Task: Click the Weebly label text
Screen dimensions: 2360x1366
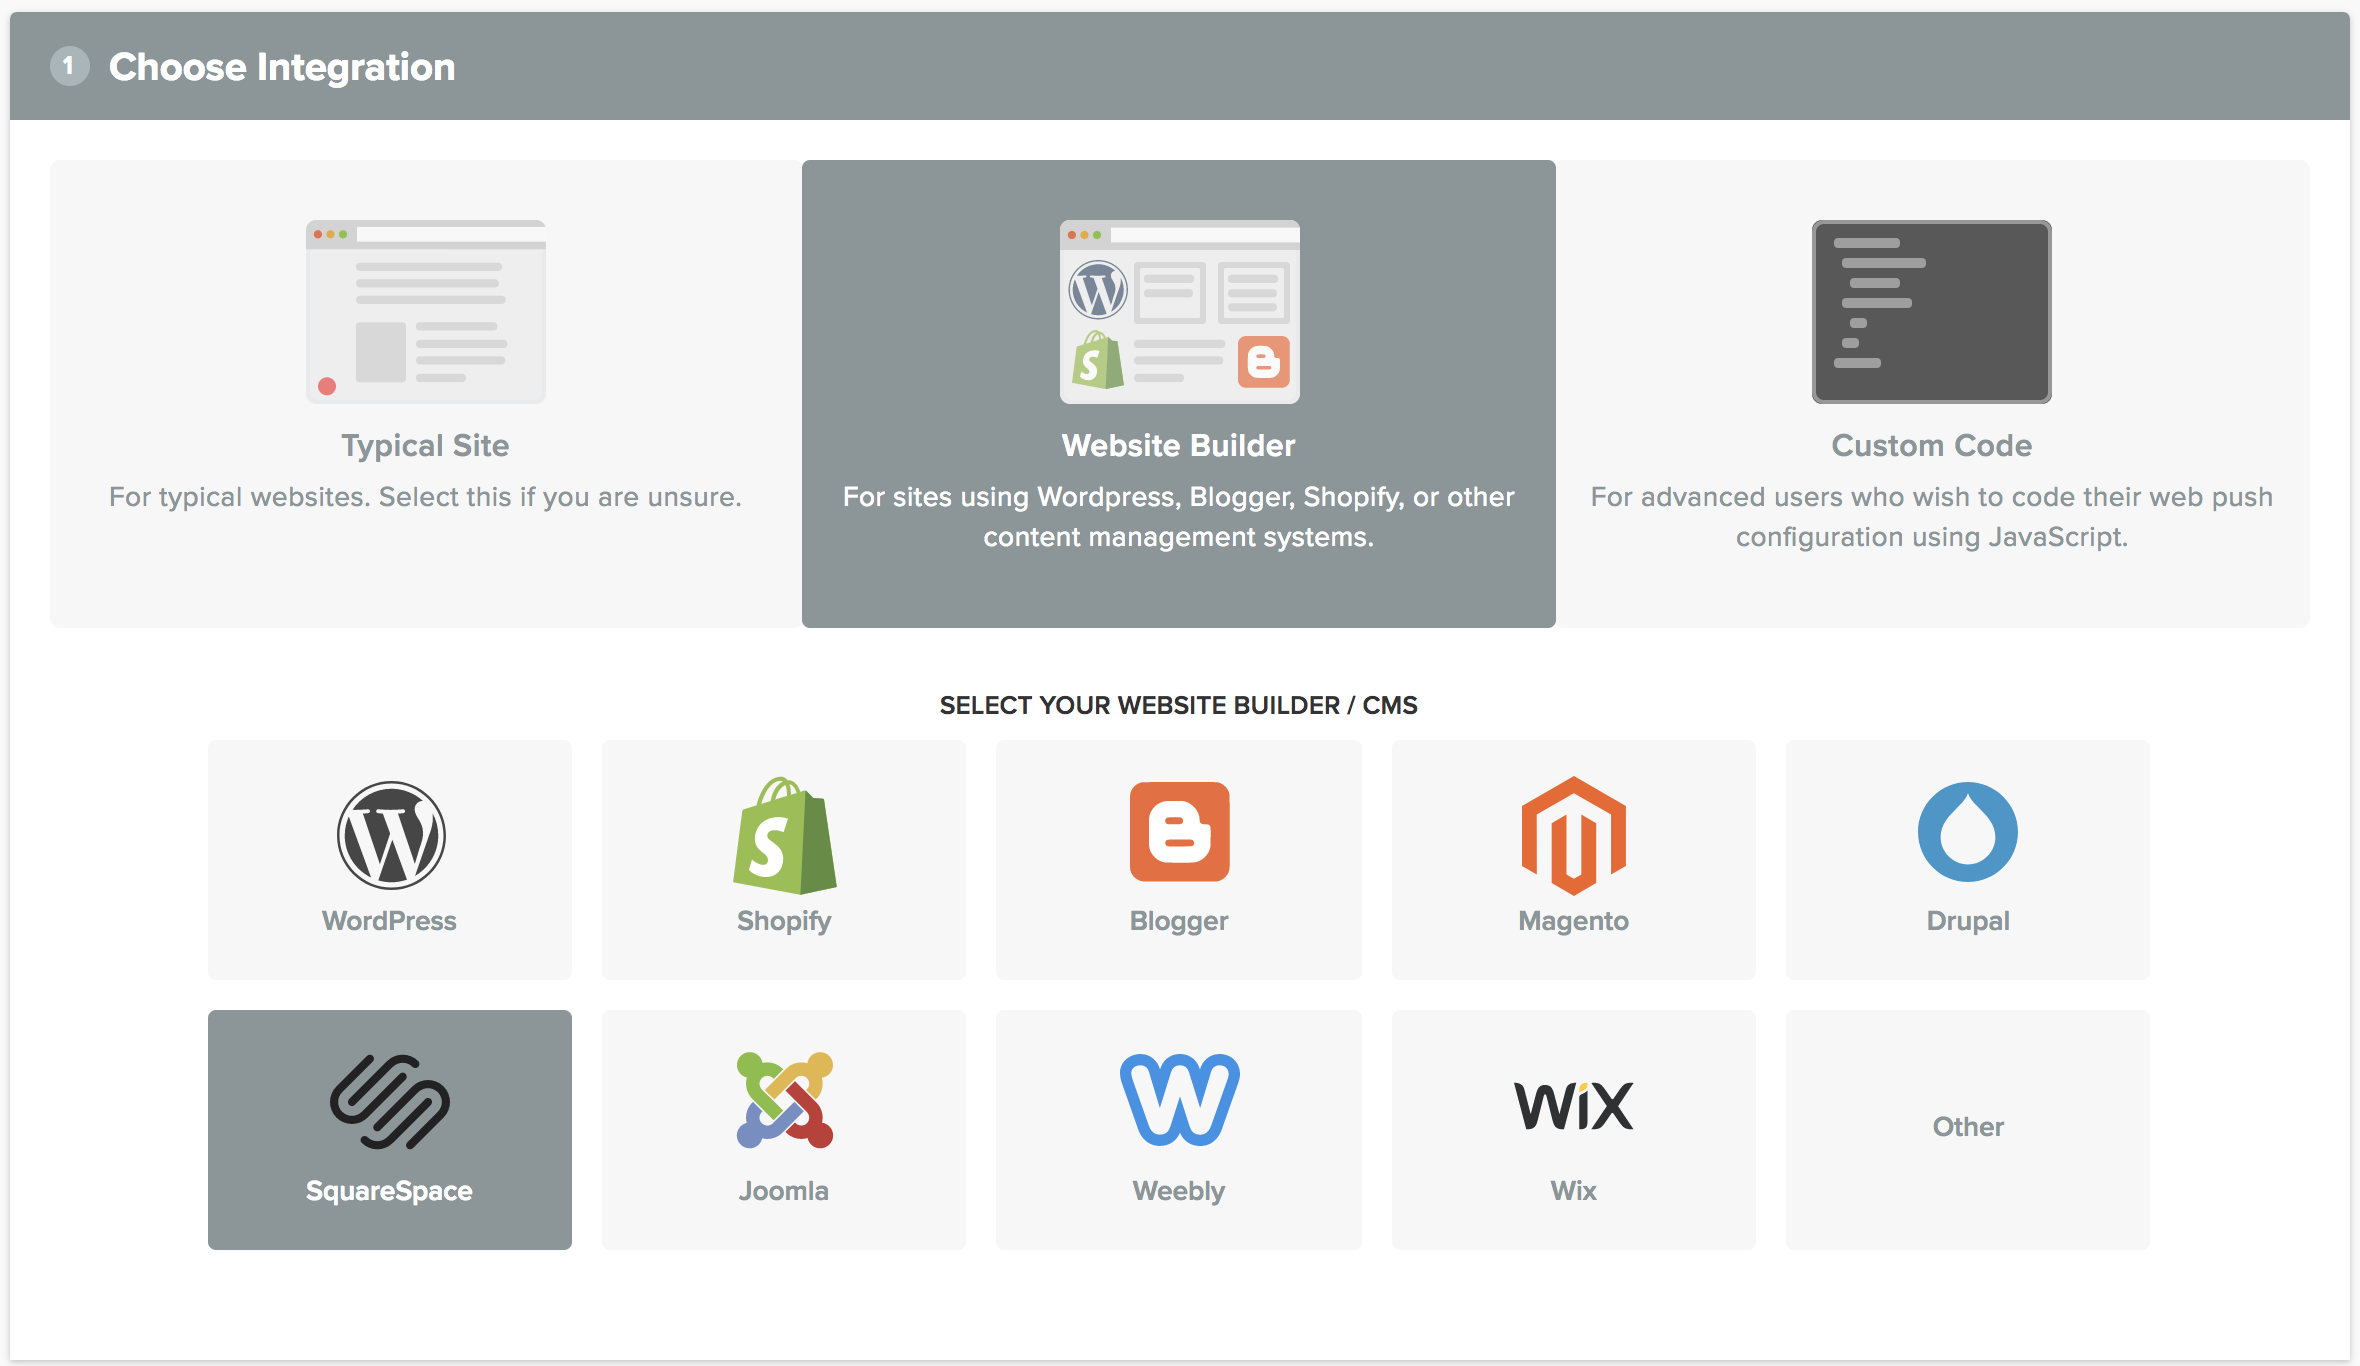Action: tap(1179, 1190)
